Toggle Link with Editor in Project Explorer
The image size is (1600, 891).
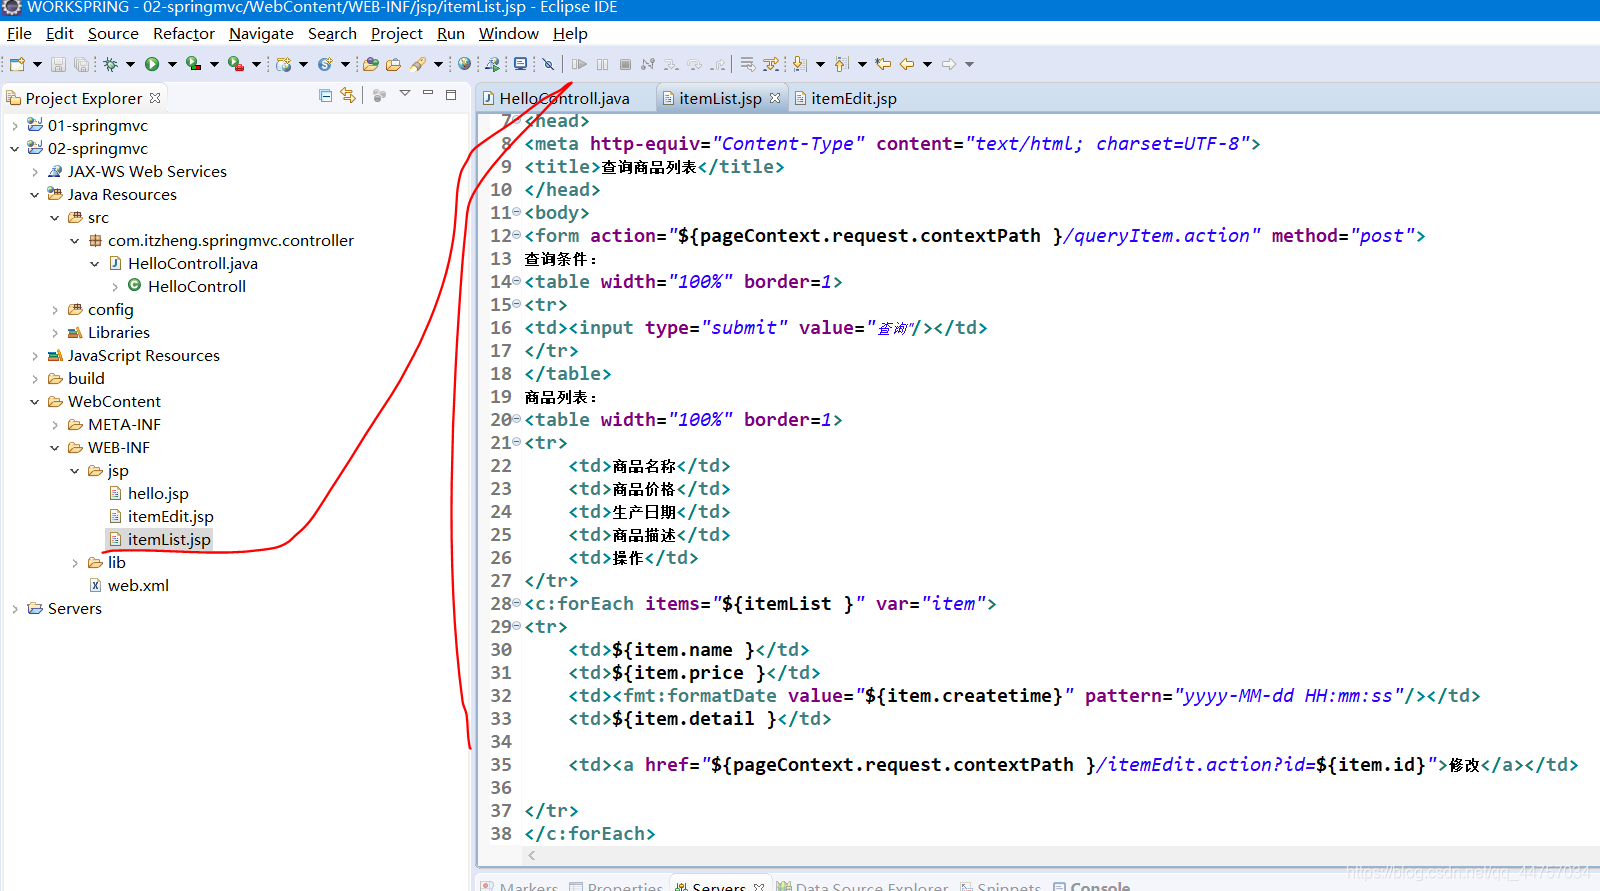348,95
